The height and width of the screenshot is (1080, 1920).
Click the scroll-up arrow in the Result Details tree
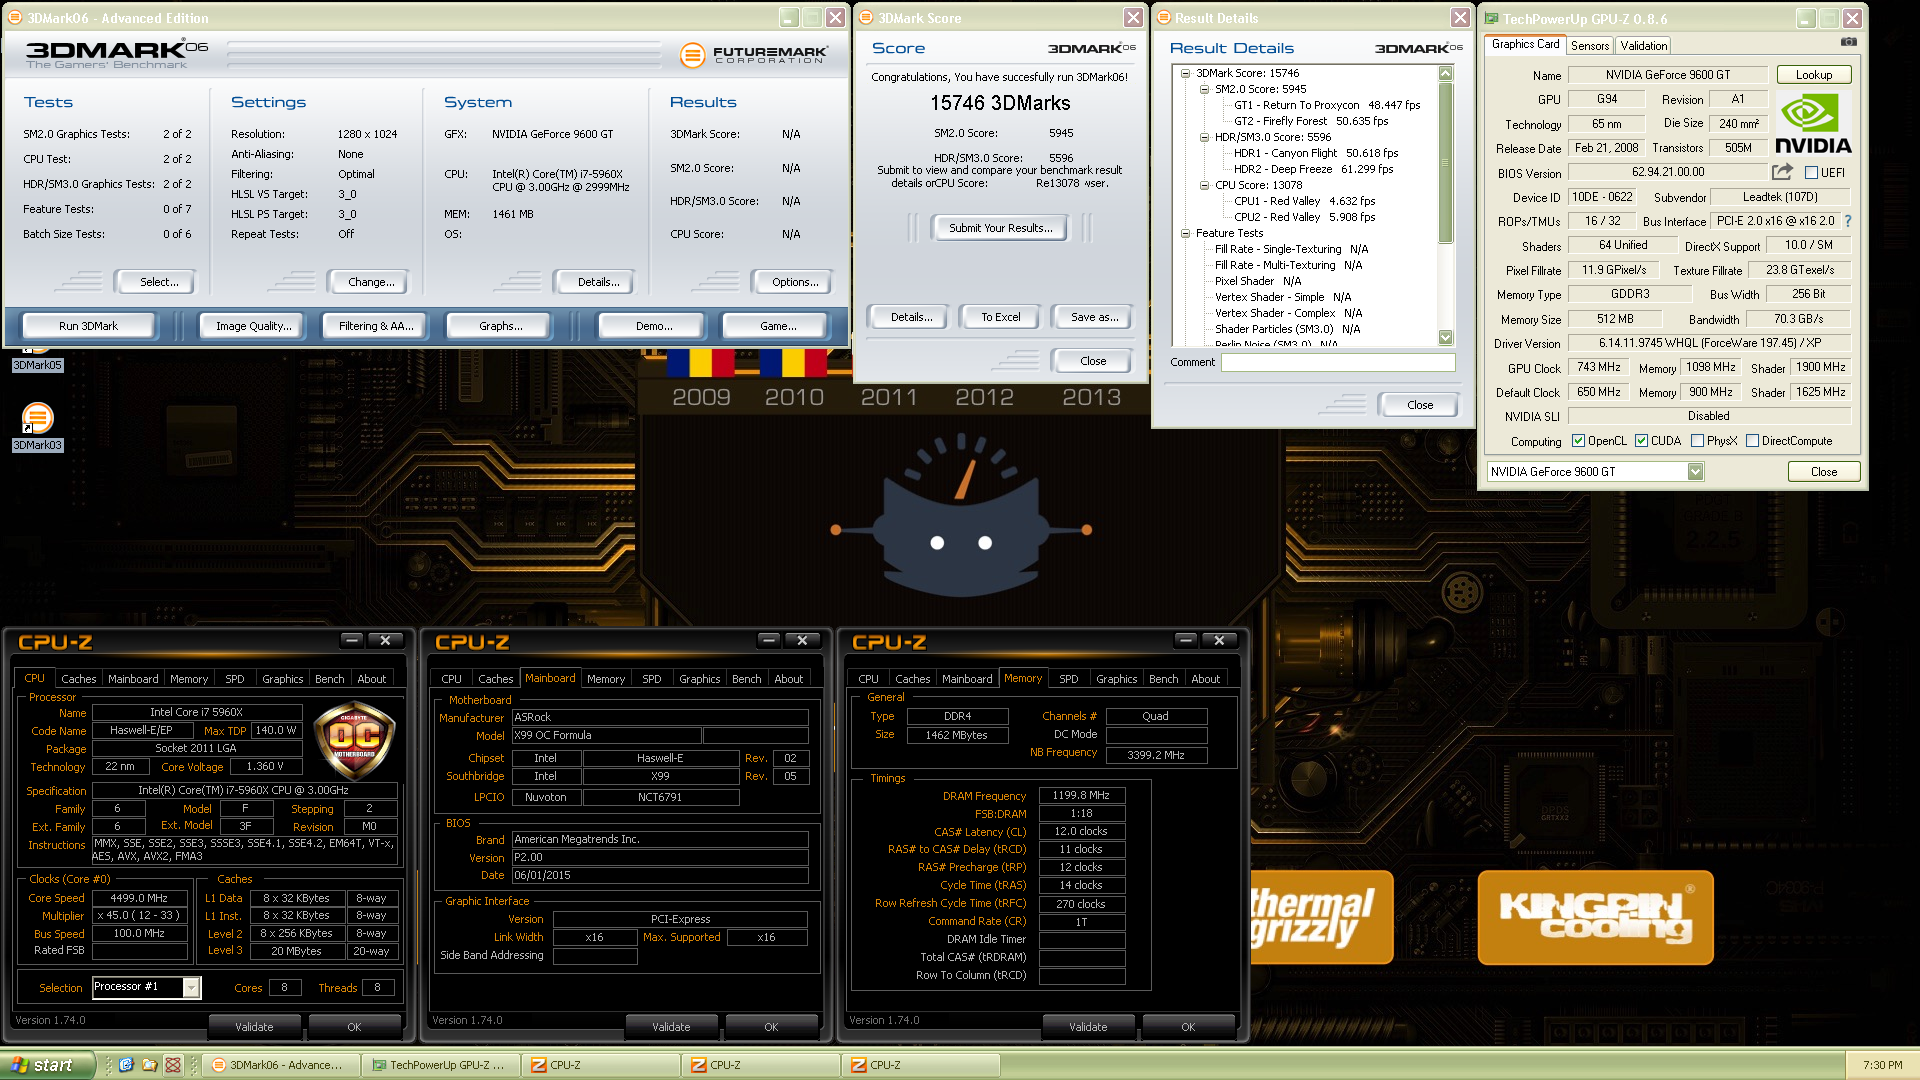1445,73
